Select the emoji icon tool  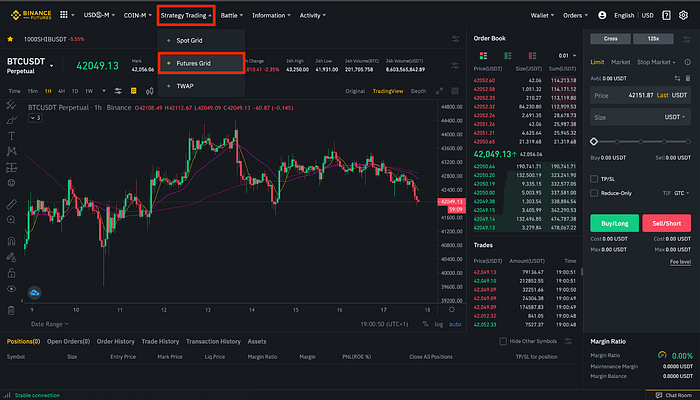point(11,183)
